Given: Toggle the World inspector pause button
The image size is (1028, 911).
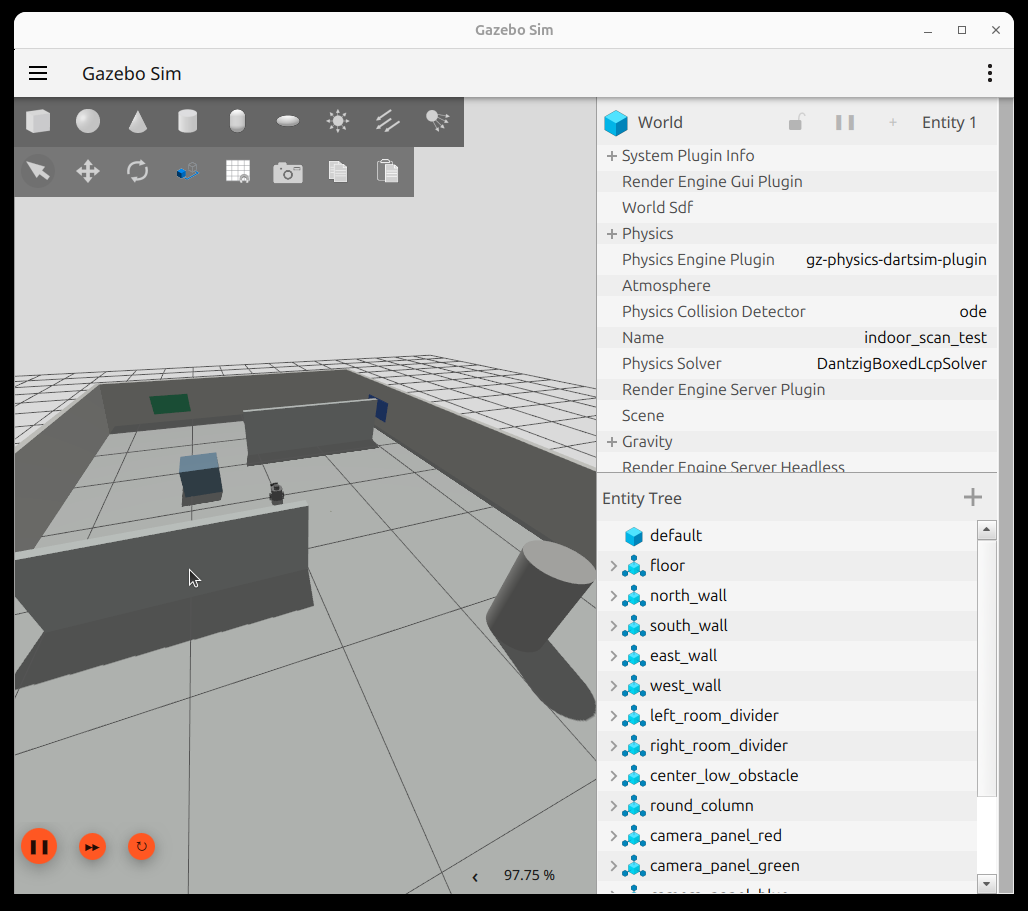Looking at the screenshot, I should pyautogui.click(x=845, y=123).
